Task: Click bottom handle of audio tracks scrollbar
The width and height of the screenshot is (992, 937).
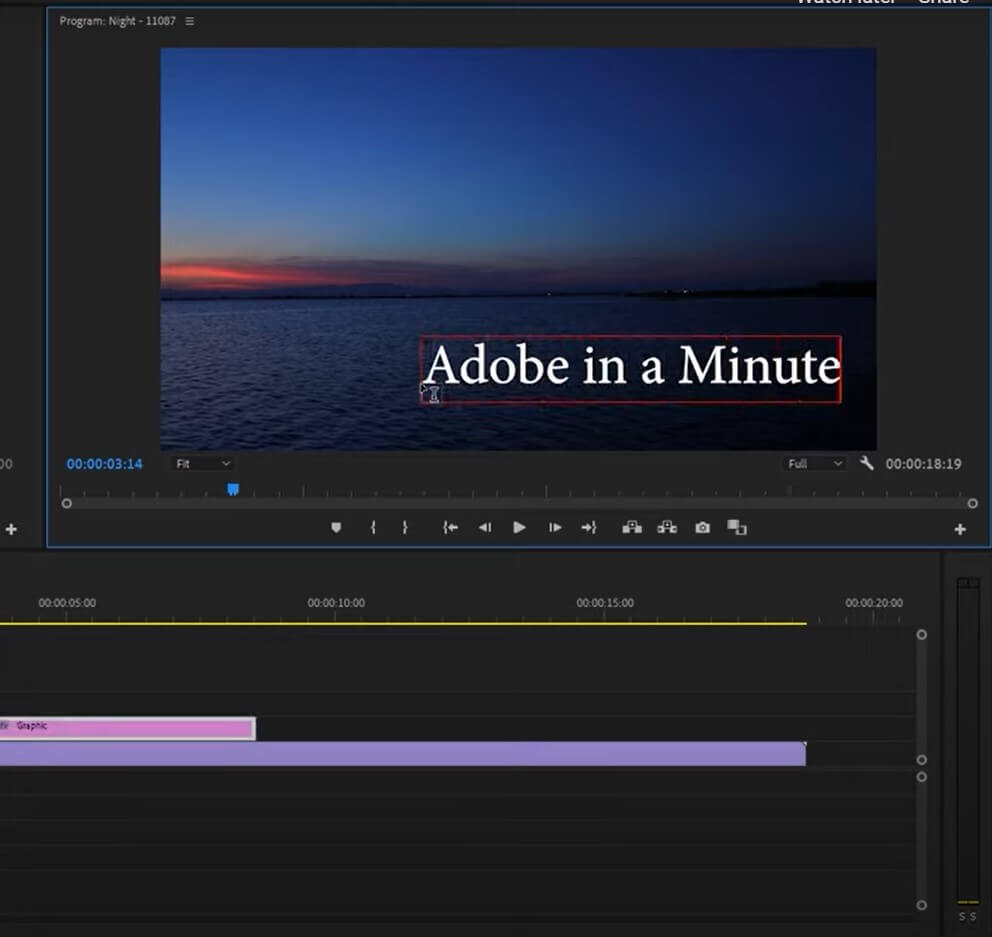Action: tap(922, 905)
